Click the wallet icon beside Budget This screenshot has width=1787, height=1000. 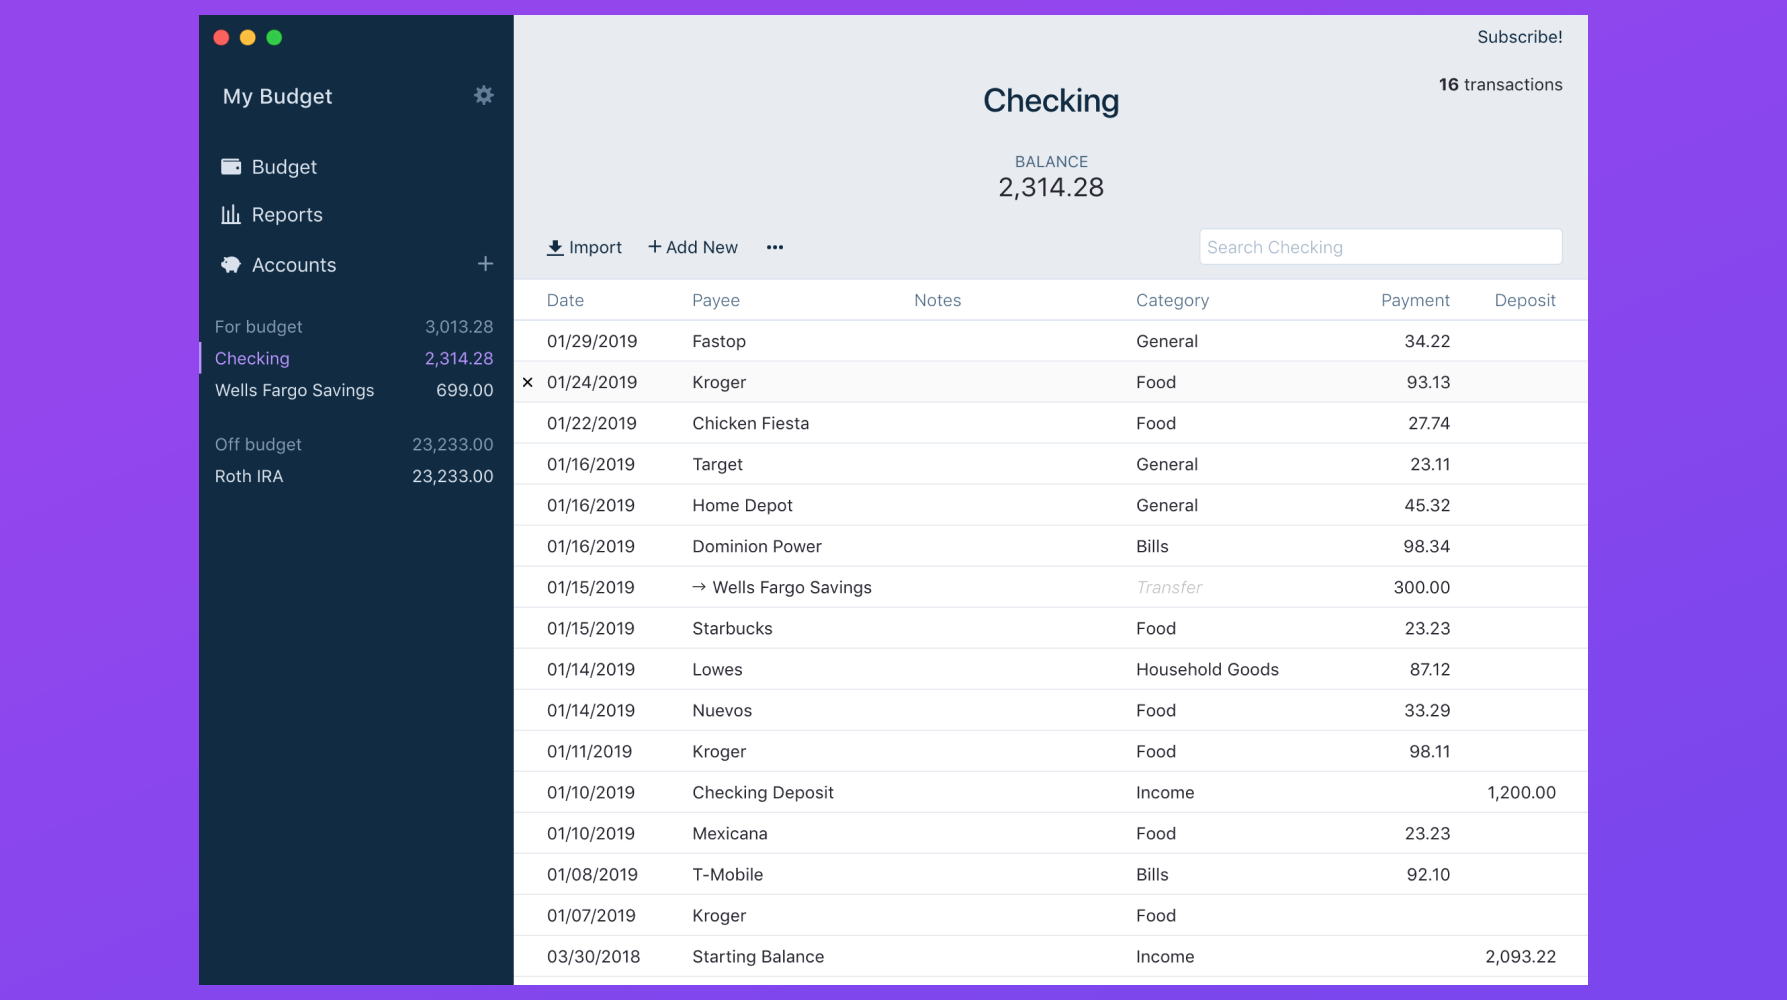(231, 166)
